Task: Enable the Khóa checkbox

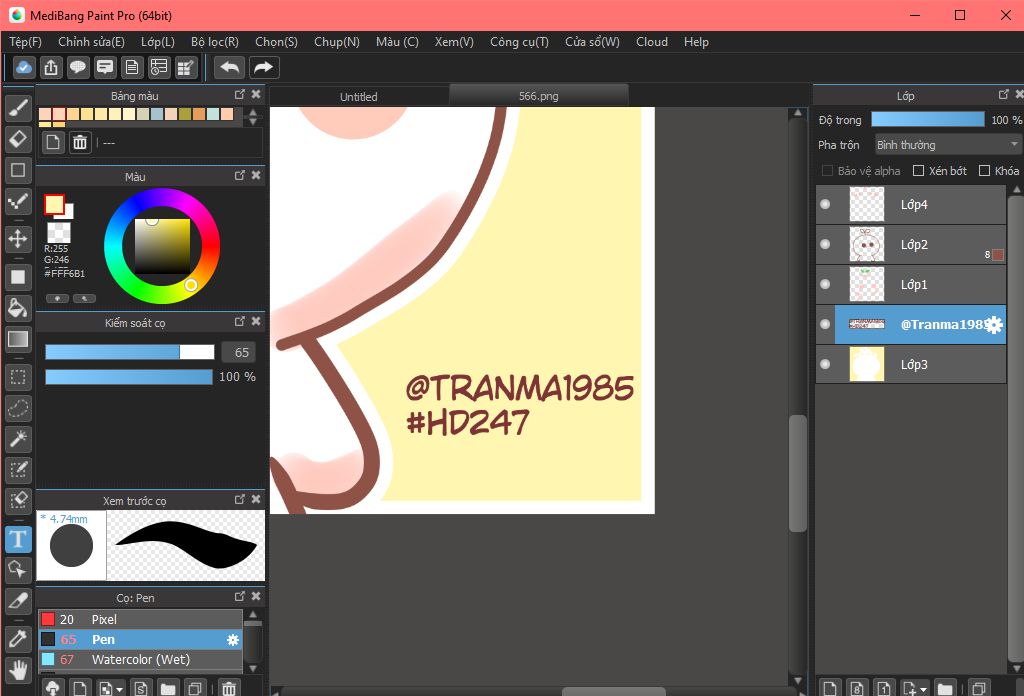Action: [x=984, y=170]
